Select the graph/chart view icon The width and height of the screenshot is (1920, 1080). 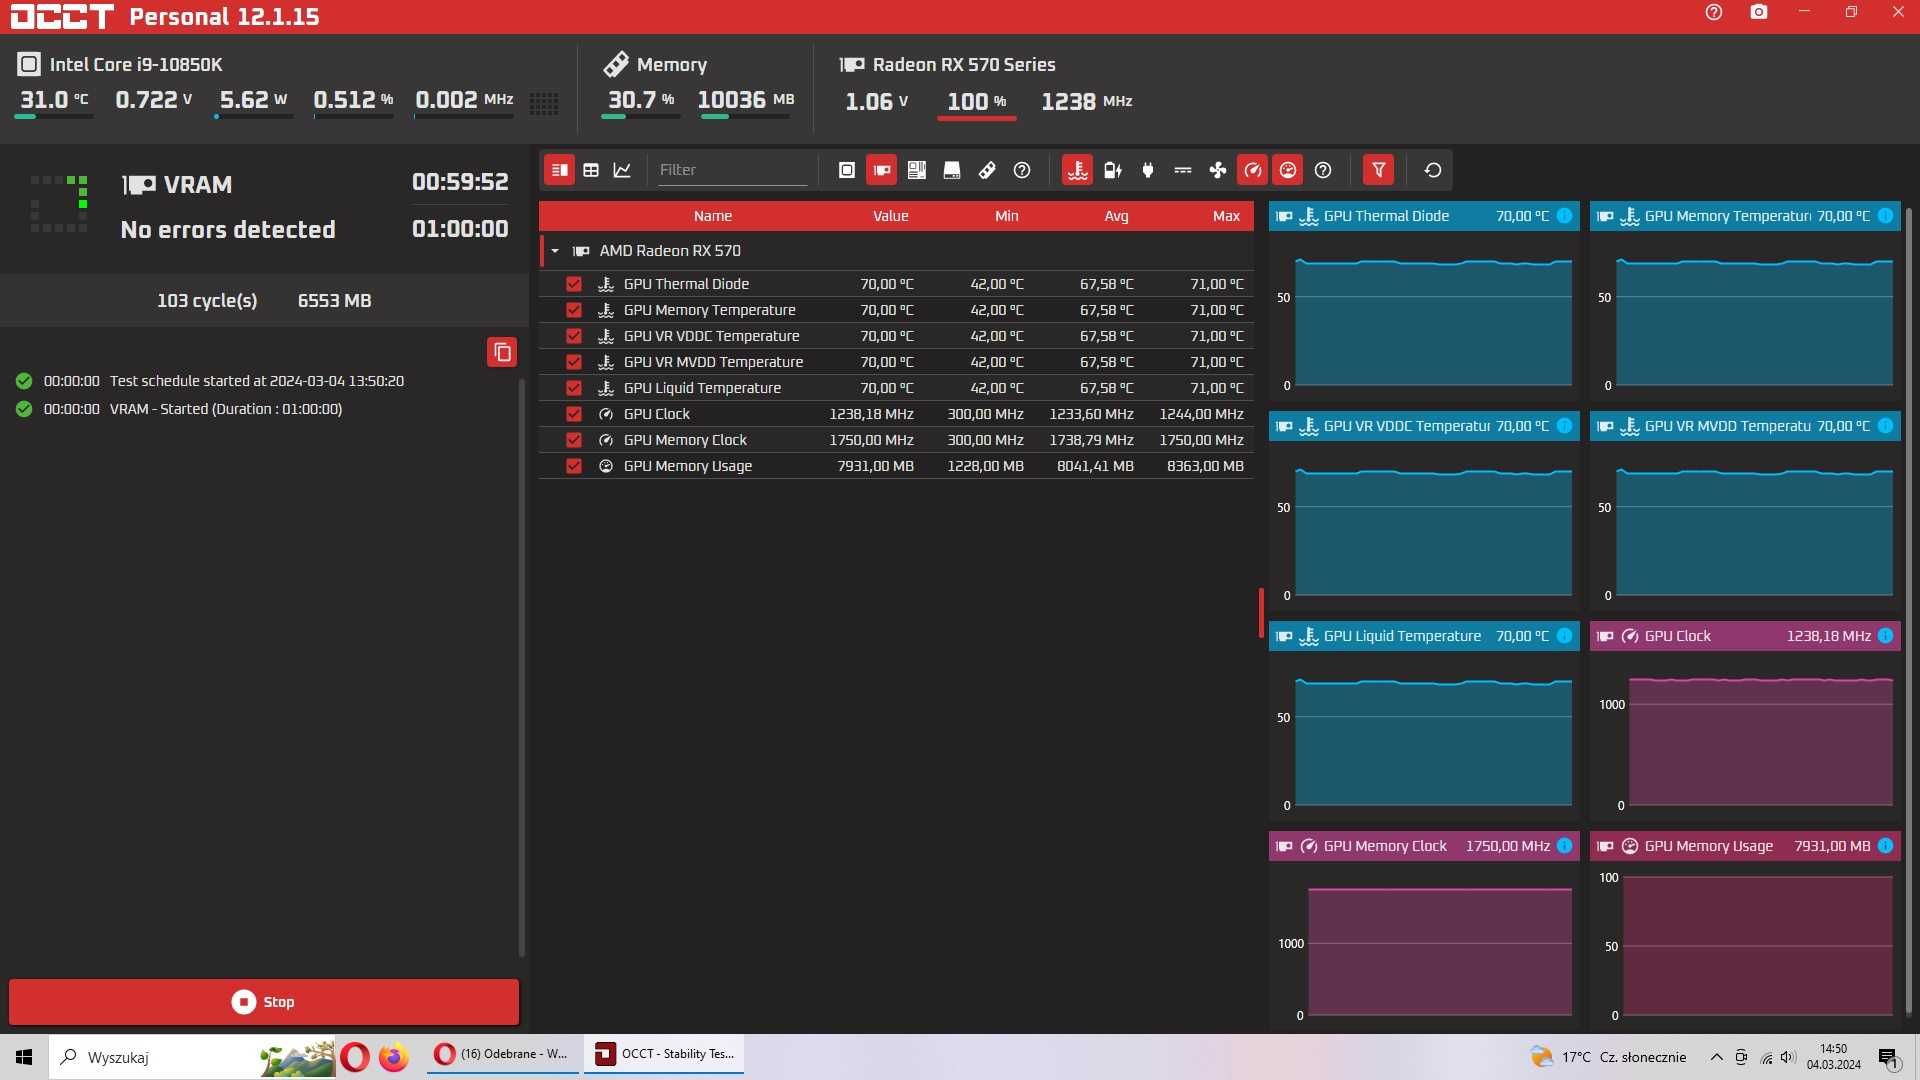click(x=622, y=169)
